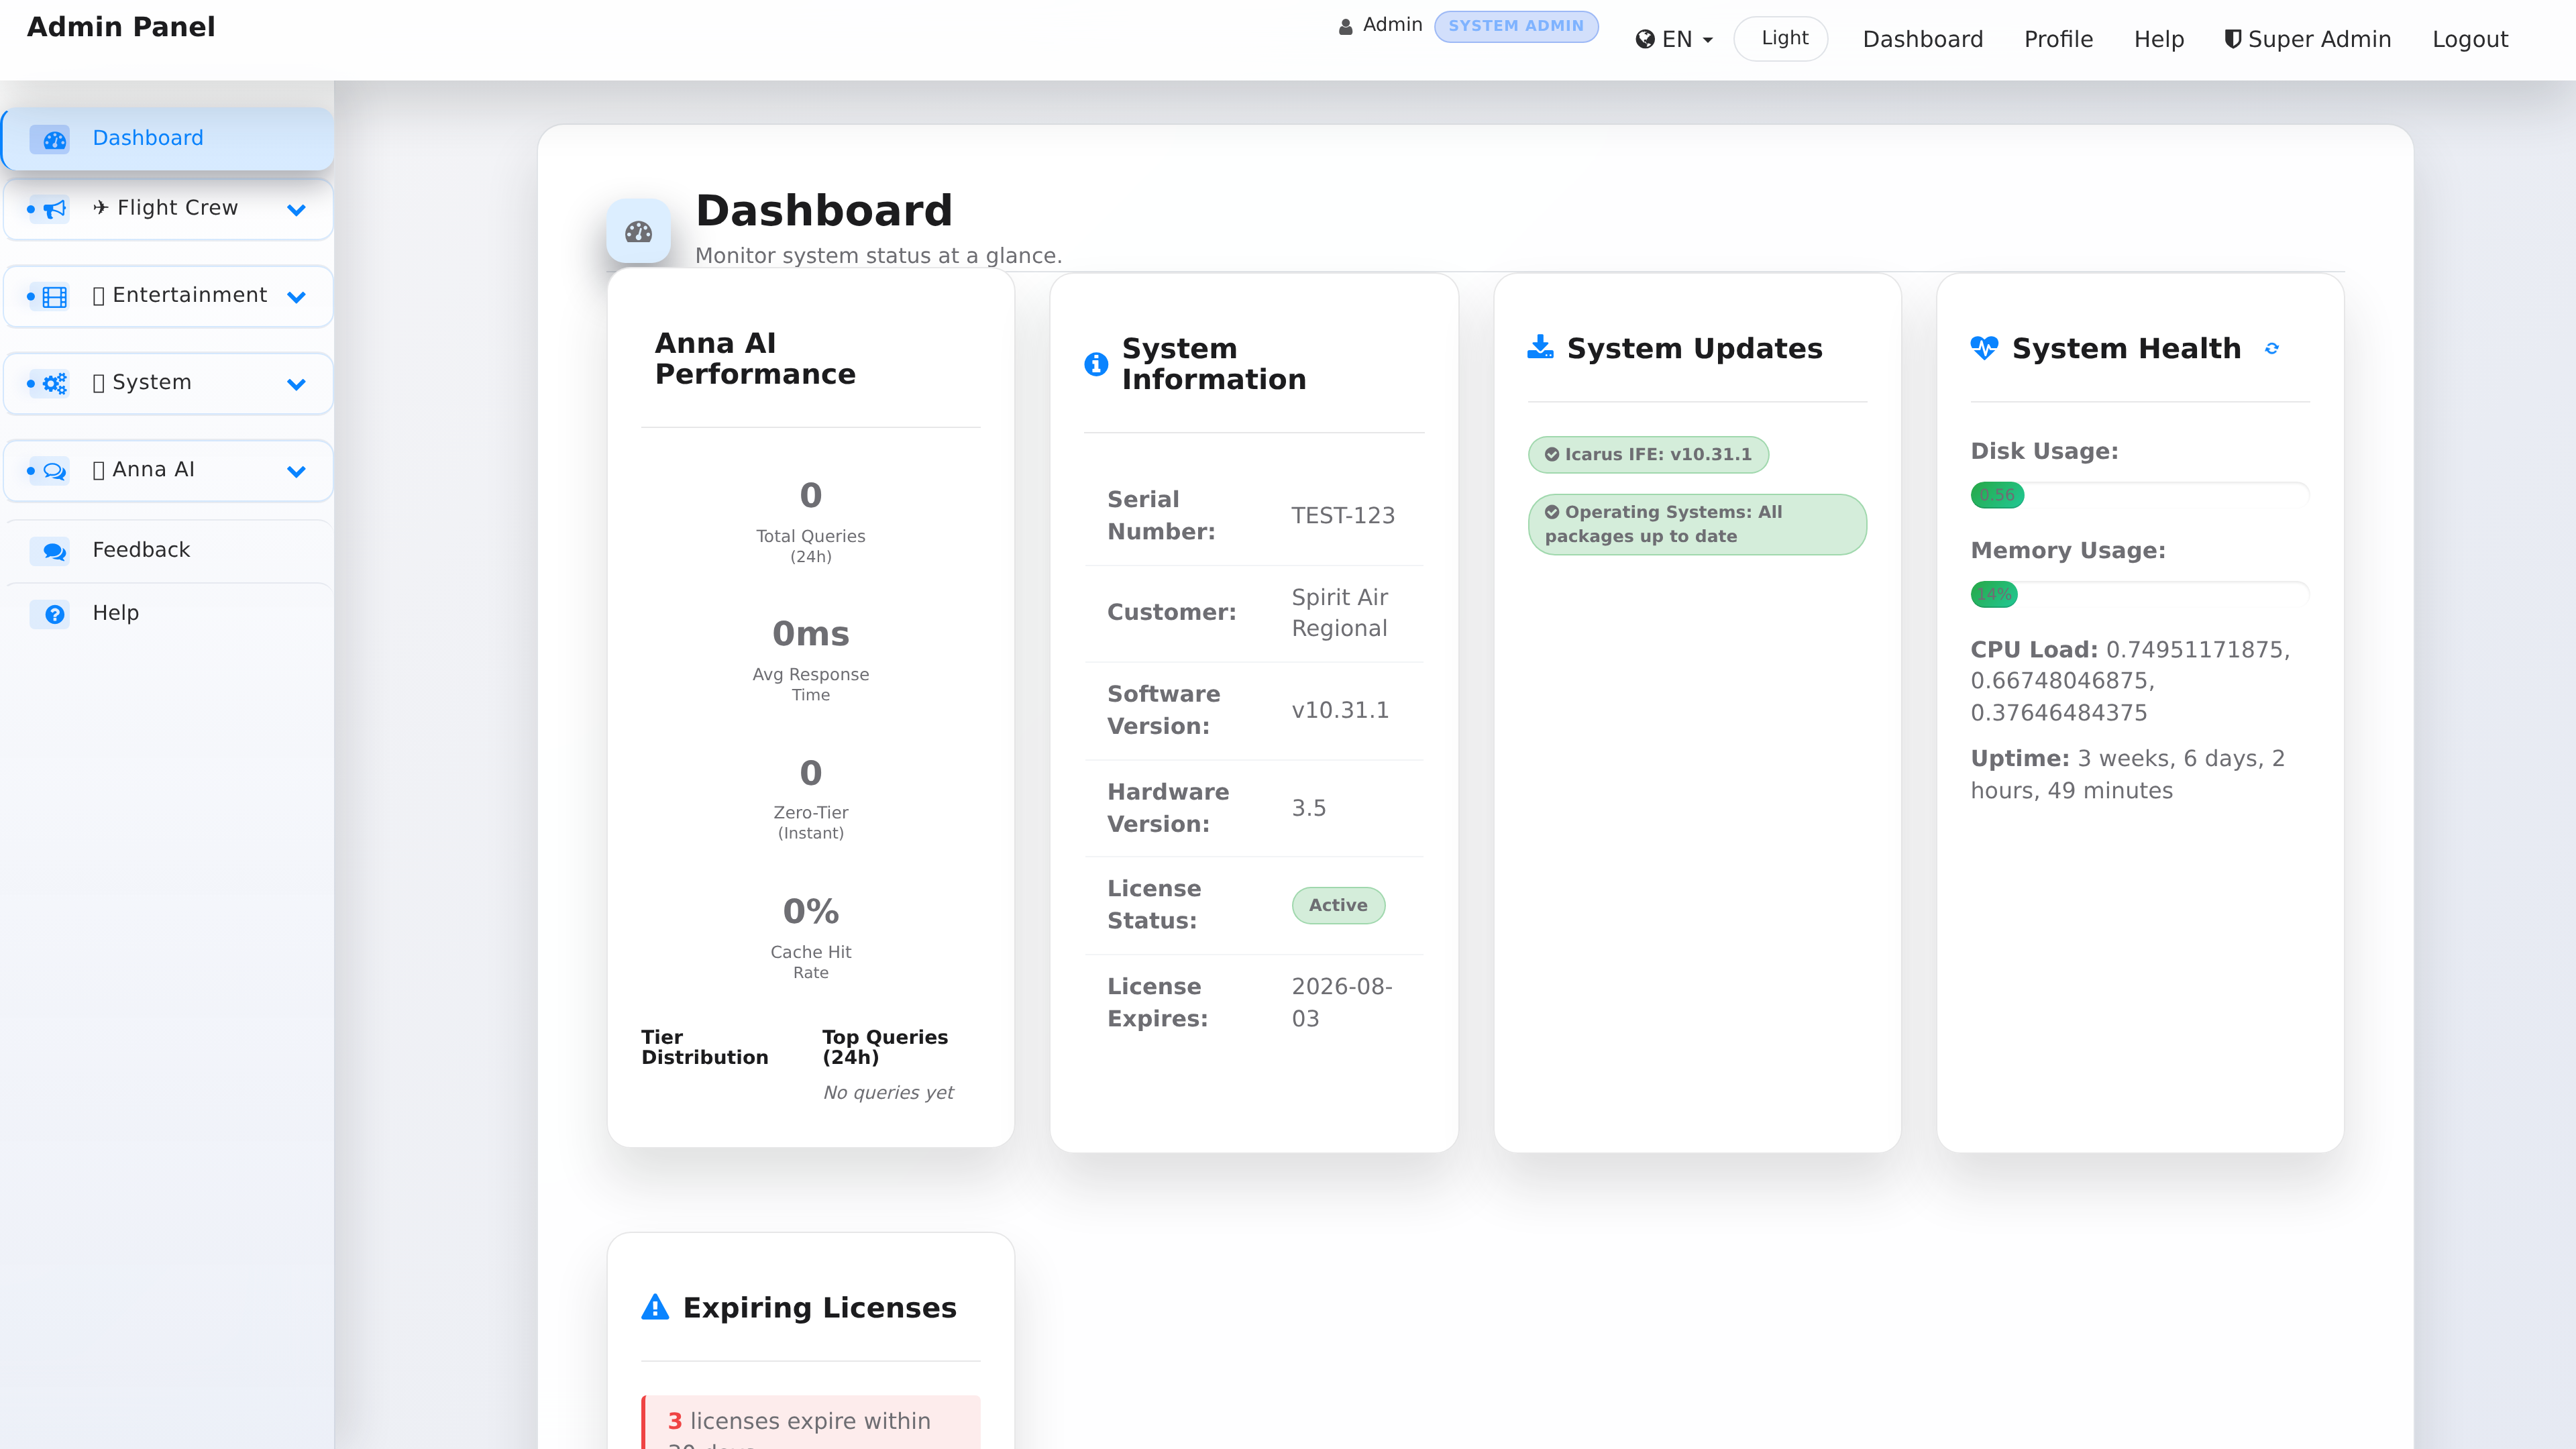Click the Expiring Licenses warning triangle icon
The width and height of the screenshot is (2576, 1449).
coord(655,1307)
